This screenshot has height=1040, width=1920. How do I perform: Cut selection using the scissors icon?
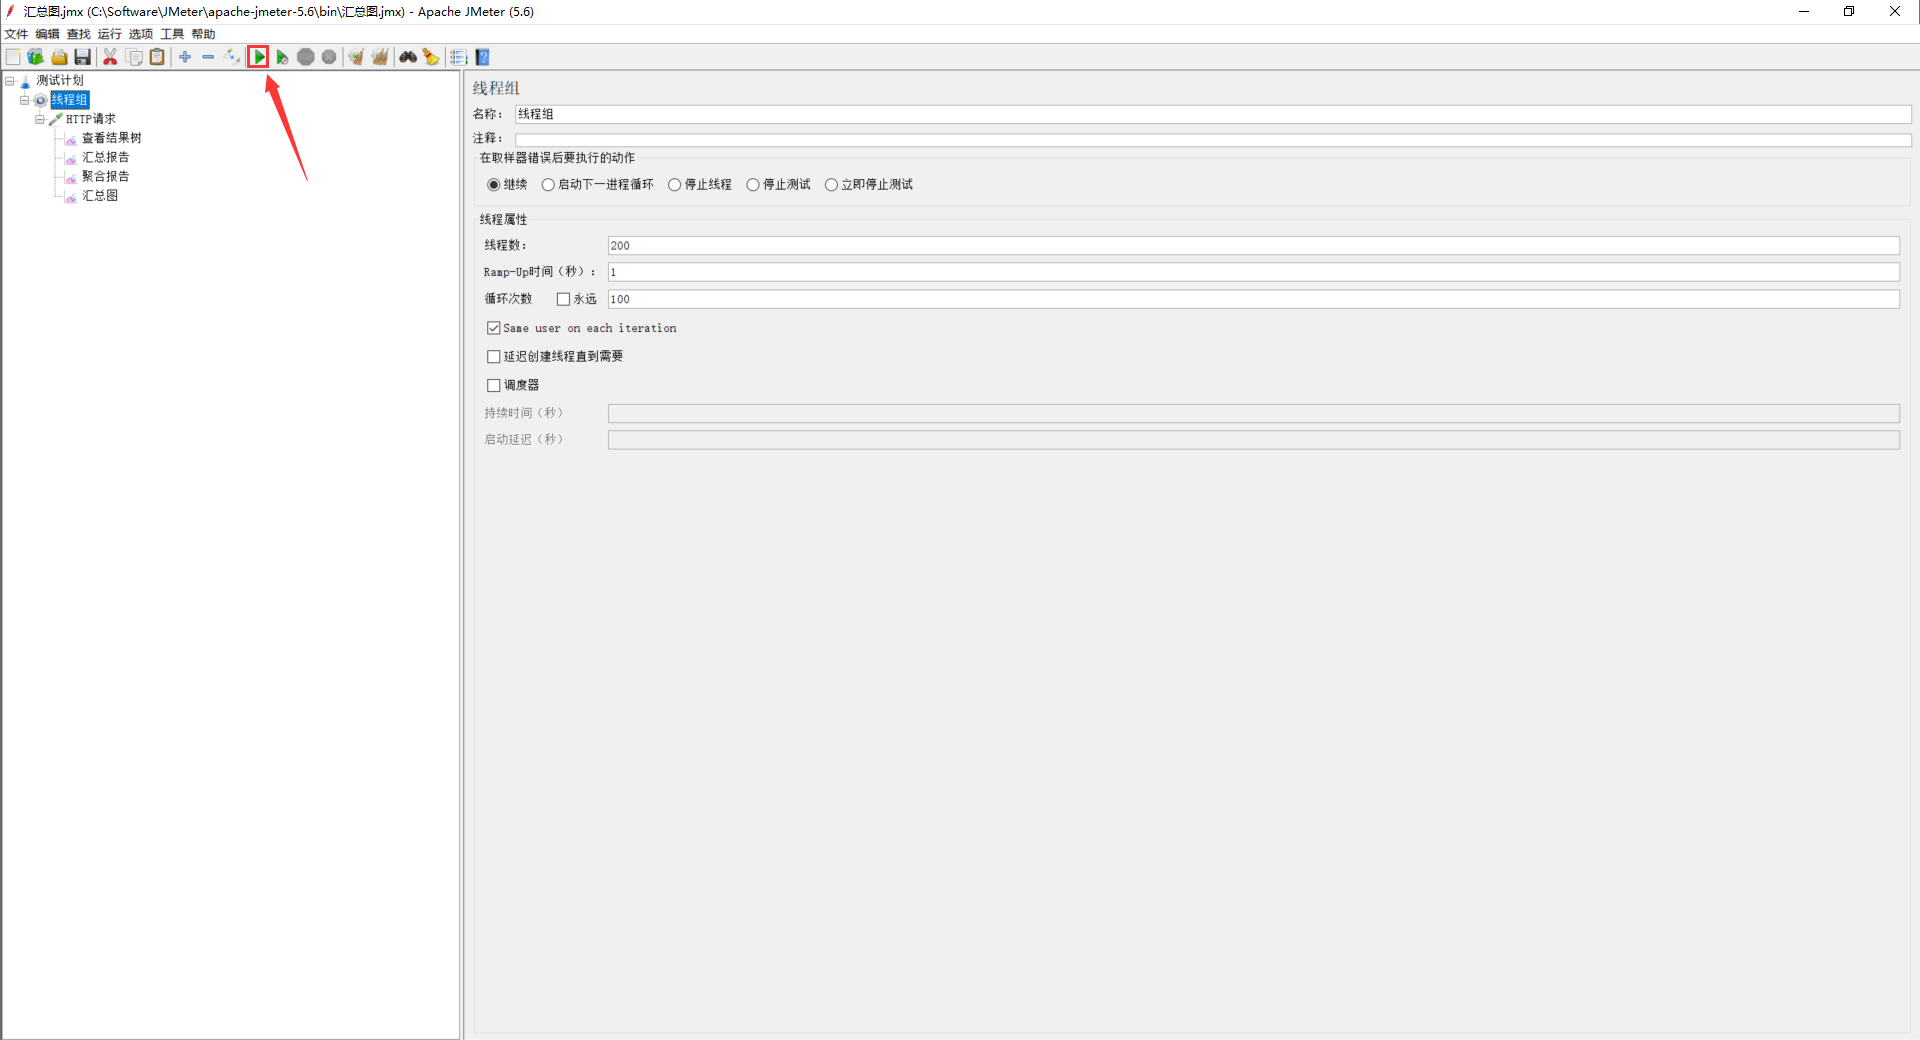click(x=110, y=57)
